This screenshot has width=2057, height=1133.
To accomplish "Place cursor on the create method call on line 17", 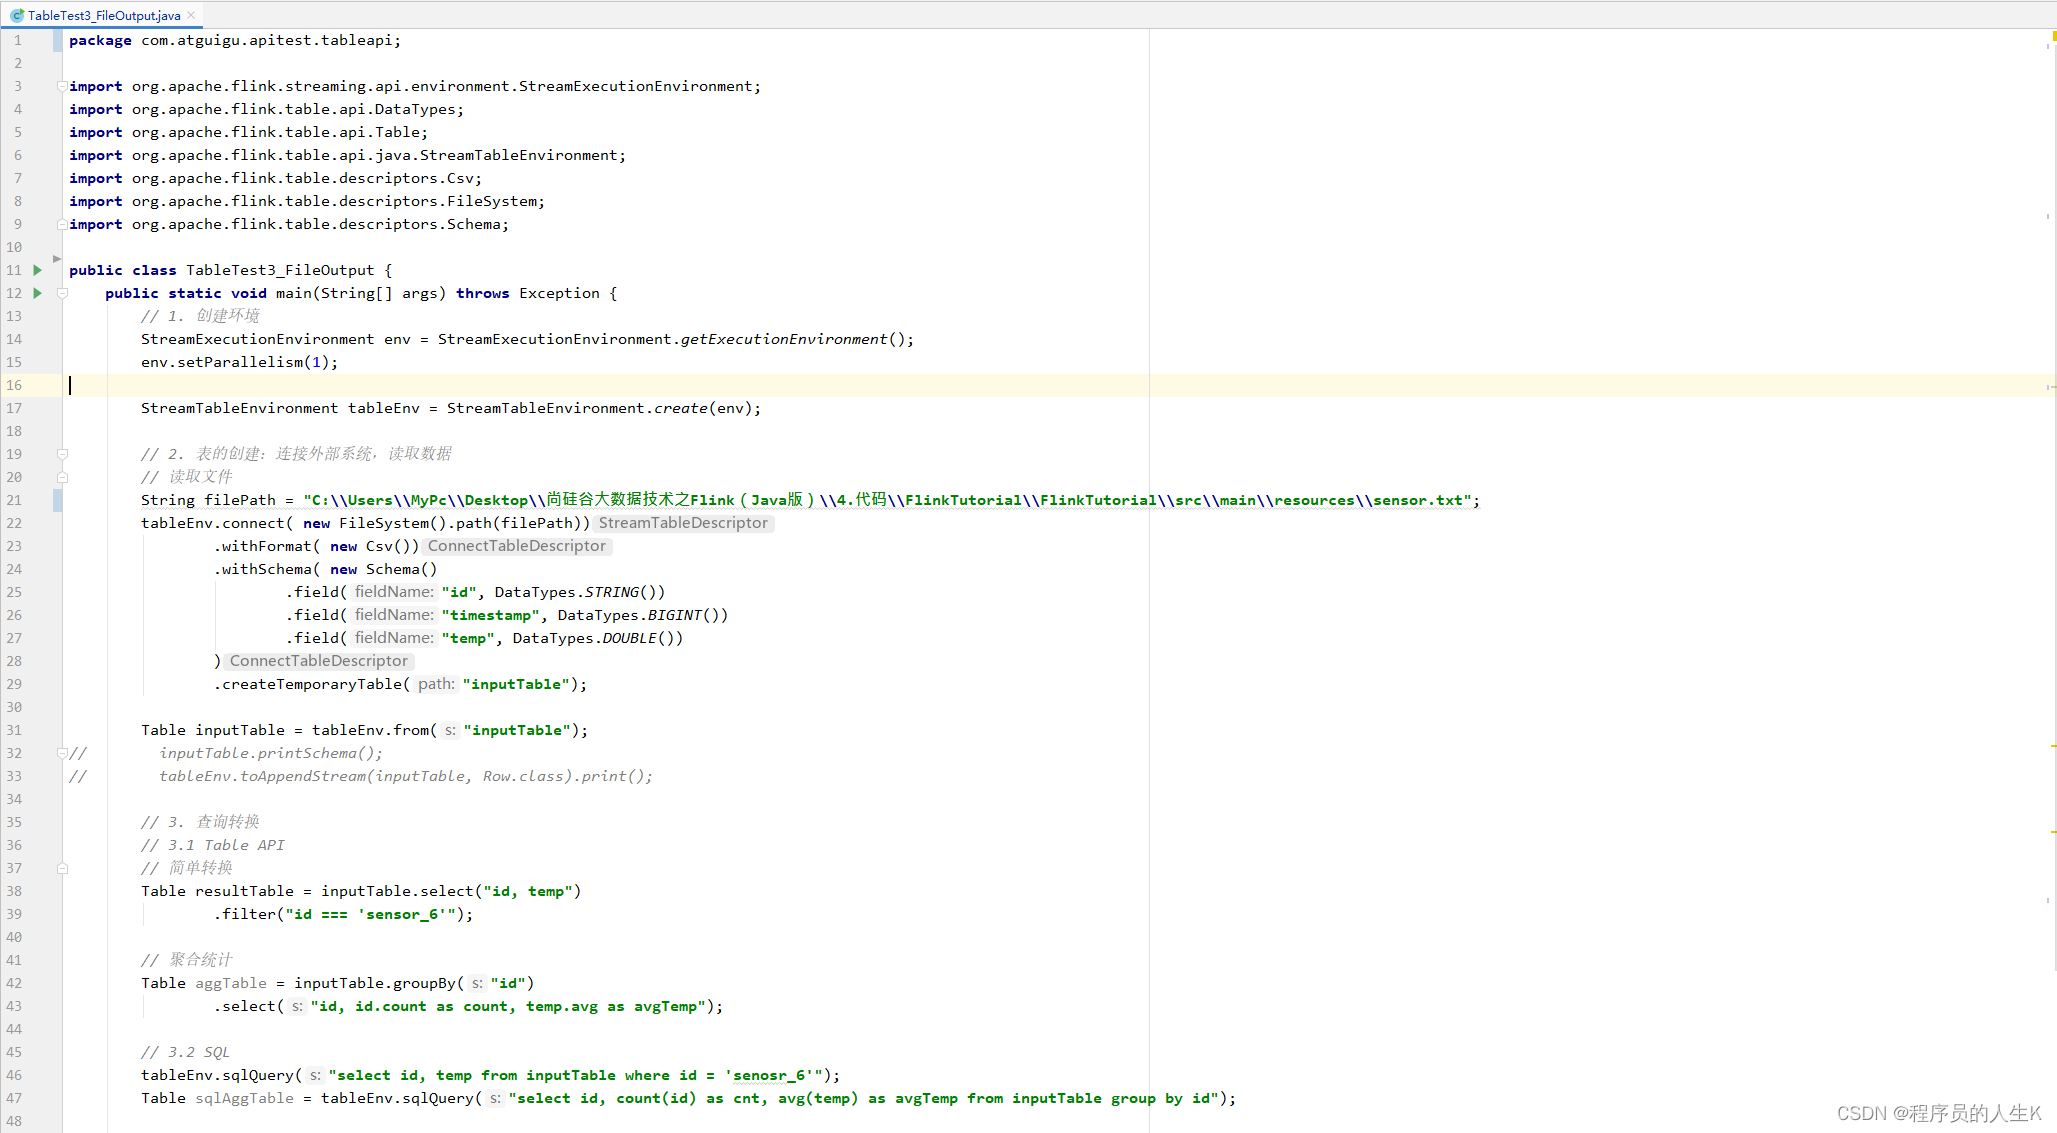I will point(680,408).
